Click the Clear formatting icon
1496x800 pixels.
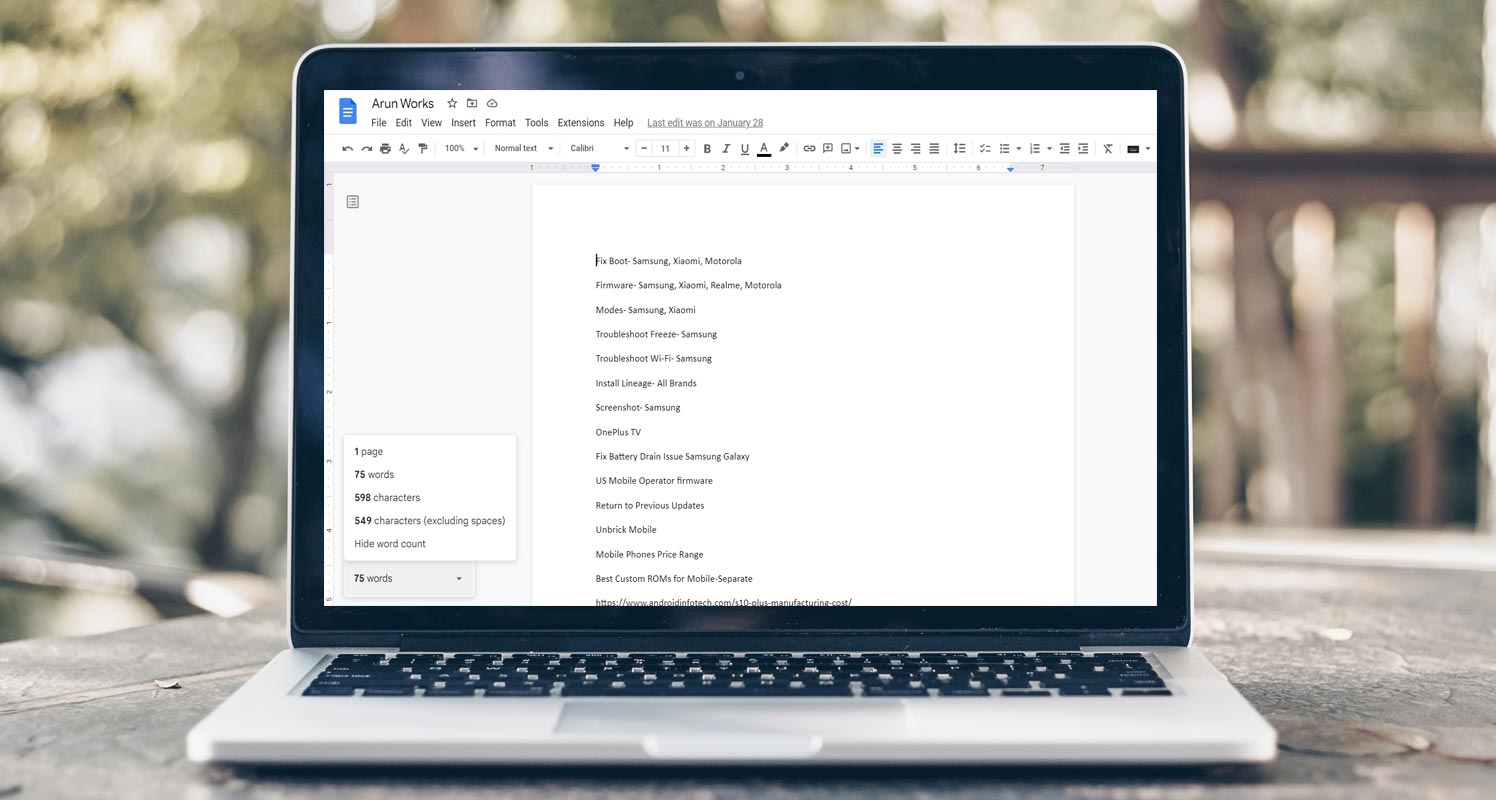[1107, 149]
